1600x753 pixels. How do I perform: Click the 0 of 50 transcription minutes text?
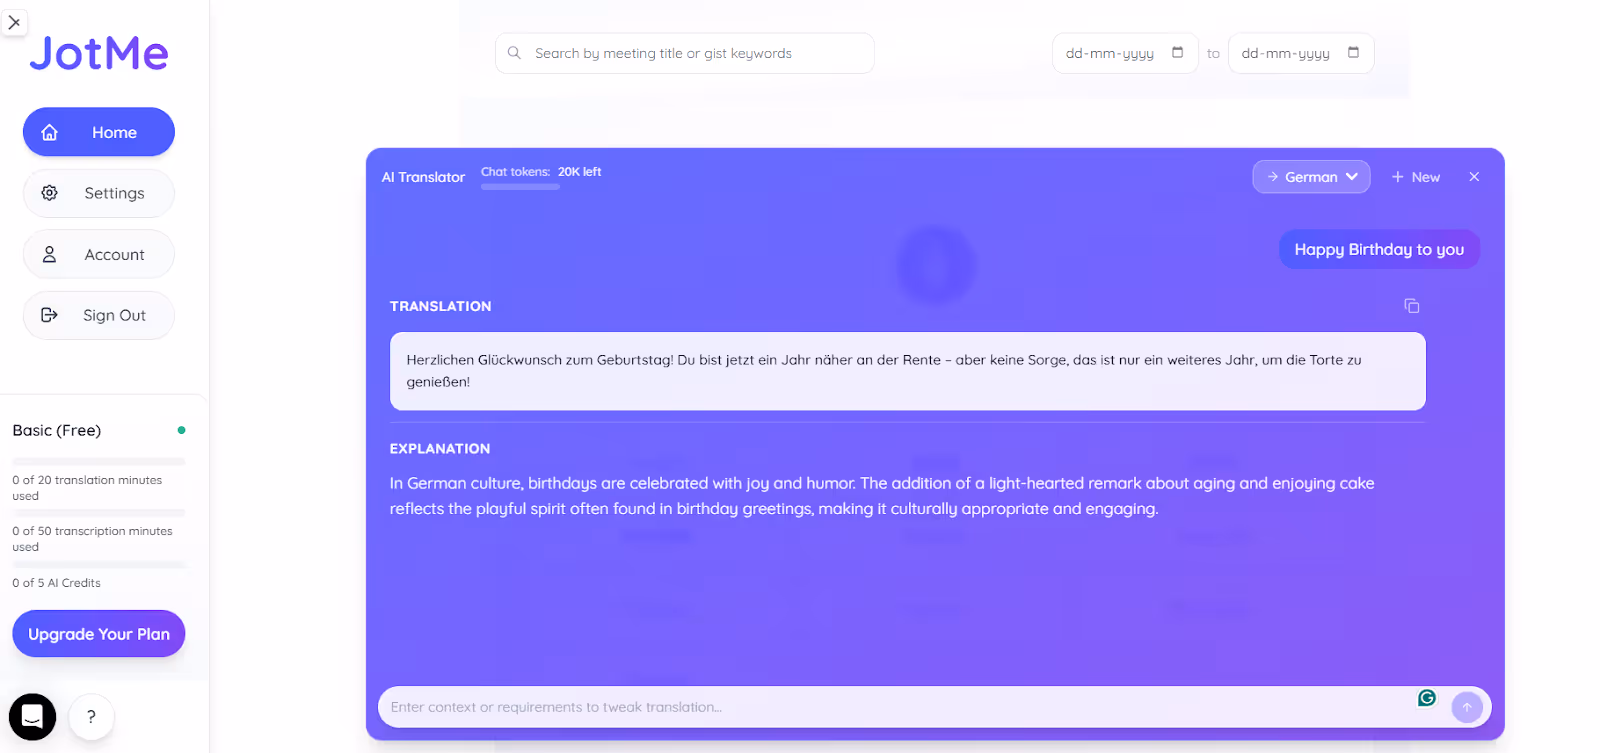[x=92, y=539]
